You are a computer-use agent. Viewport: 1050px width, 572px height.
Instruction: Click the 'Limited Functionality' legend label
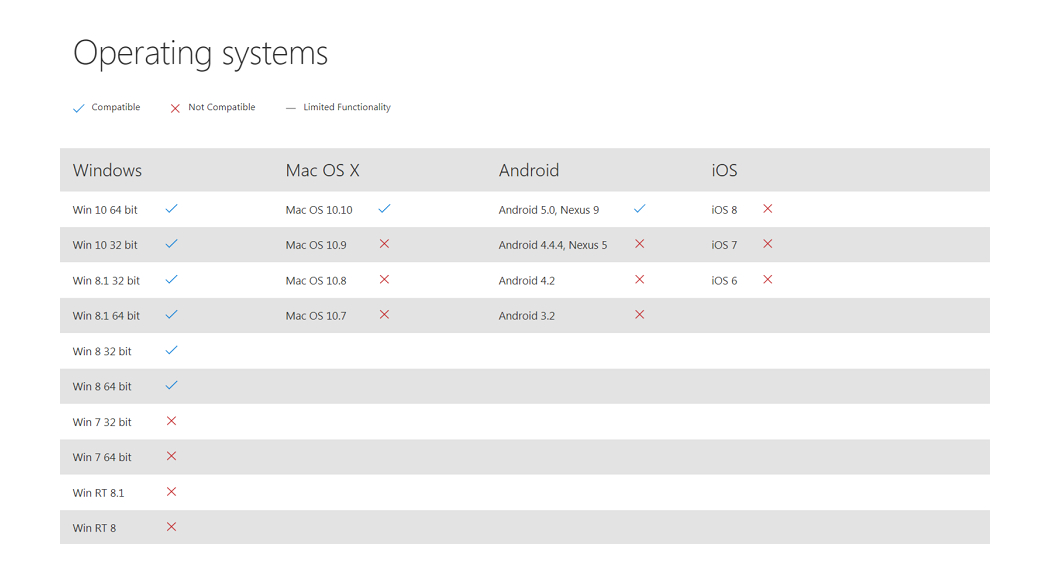(347, 107)
